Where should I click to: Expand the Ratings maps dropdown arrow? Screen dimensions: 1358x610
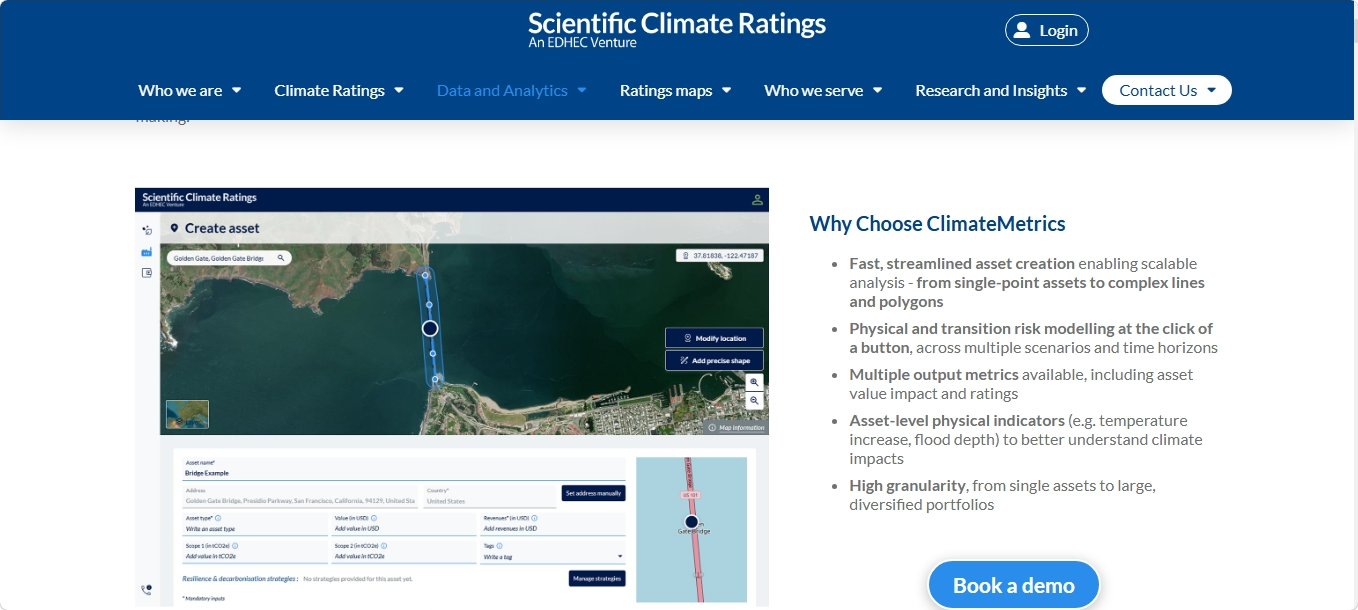[727, 90]
